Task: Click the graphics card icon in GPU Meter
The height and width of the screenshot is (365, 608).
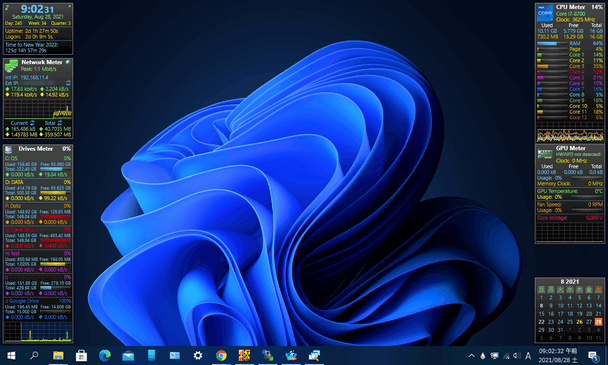Action: (545, 154)
